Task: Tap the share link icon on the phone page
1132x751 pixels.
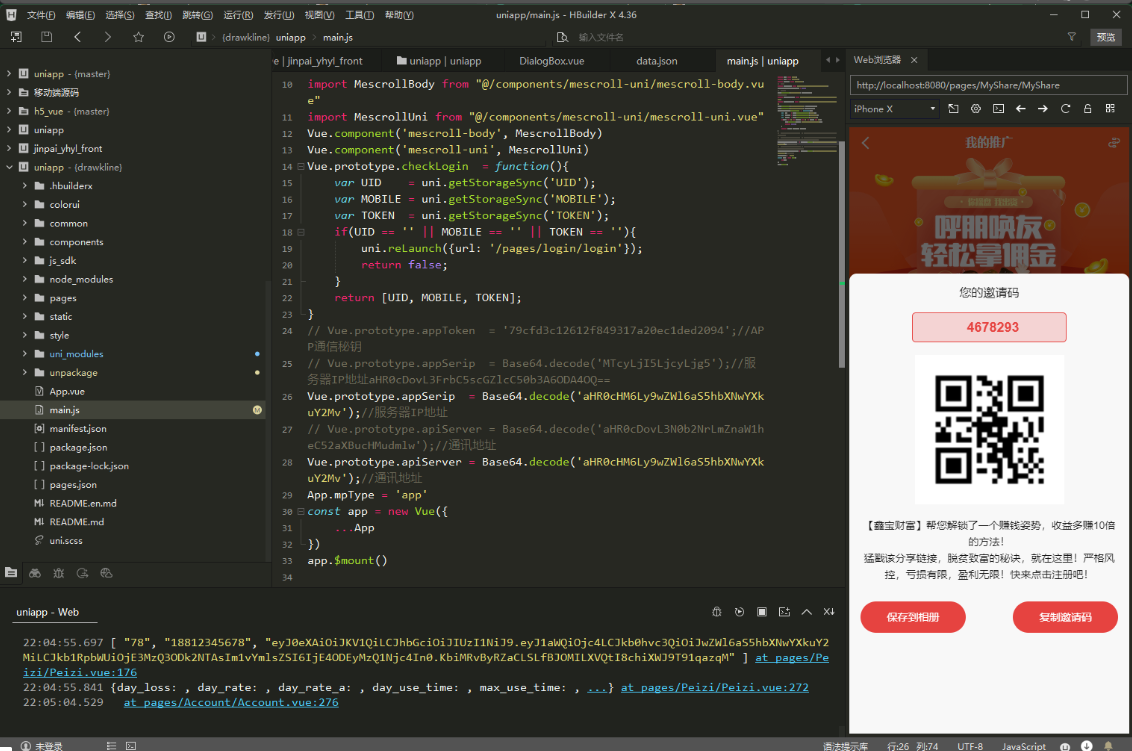Action: pyautogui.click(x=1114, y=143)
